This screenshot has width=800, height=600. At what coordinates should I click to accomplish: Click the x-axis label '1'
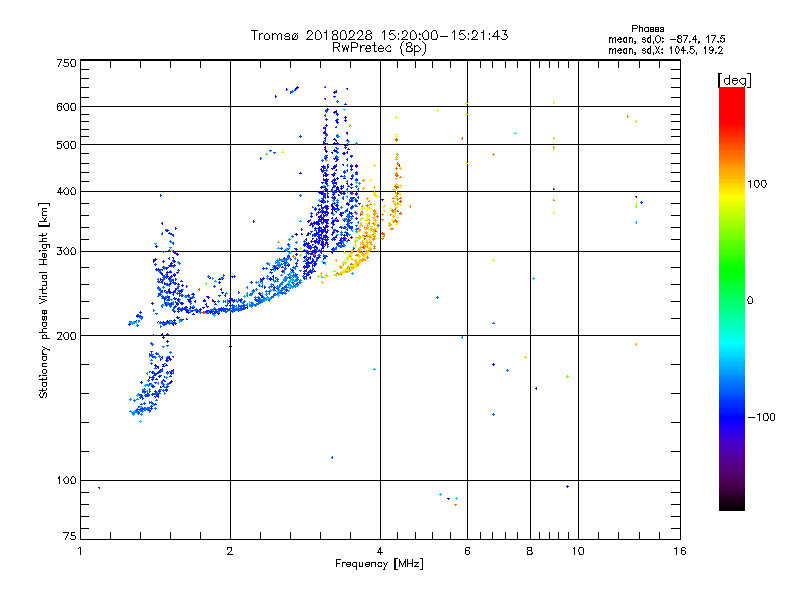coord(80,551)
